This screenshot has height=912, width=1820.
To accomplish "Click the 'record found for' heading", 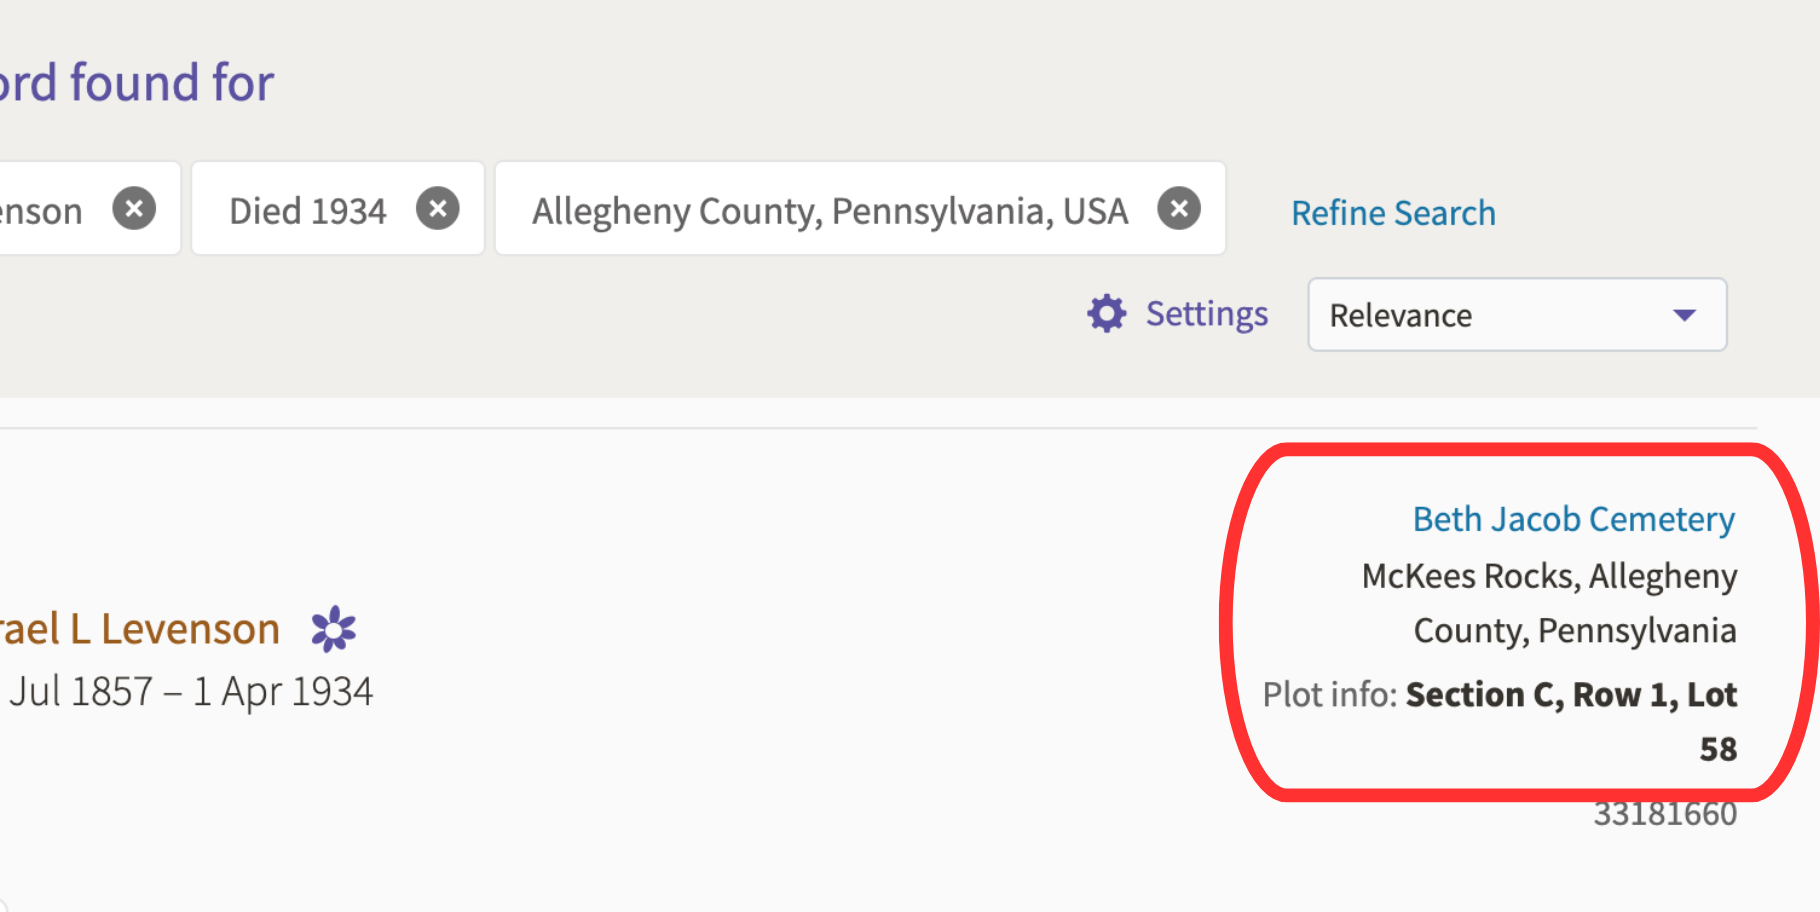I will pos(136,82).
